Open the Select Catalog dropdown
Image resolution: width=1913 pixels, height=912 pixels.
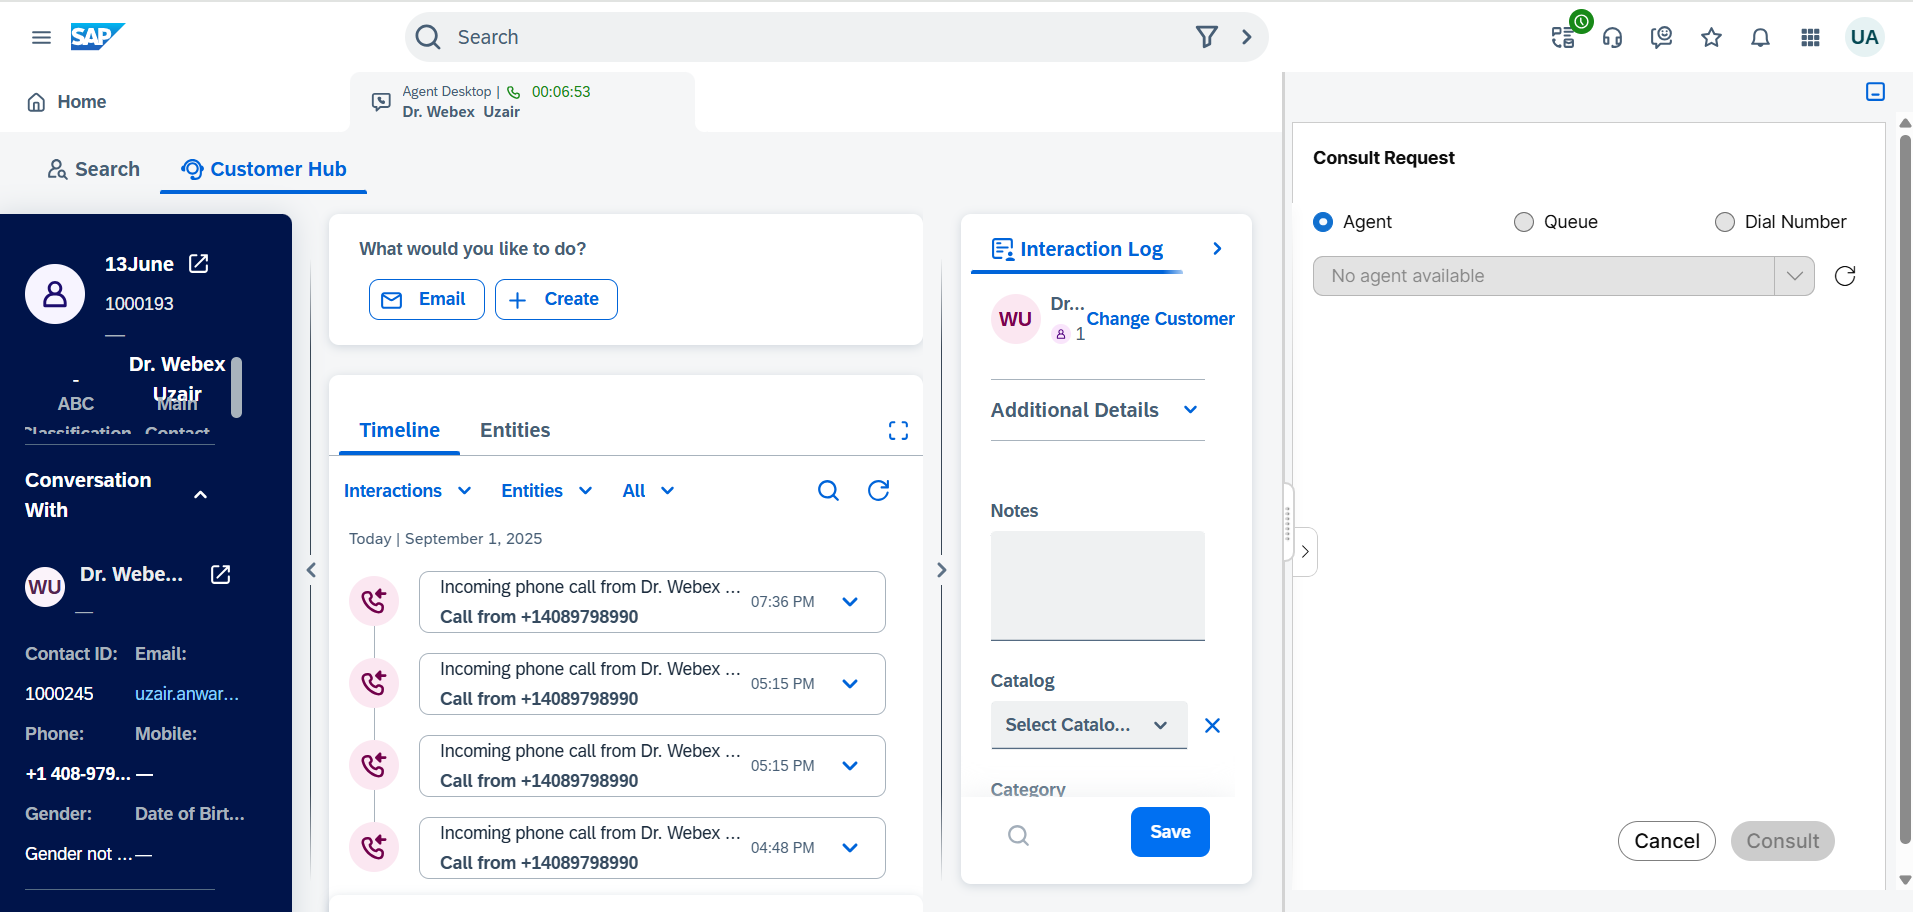coord(1087,725)
